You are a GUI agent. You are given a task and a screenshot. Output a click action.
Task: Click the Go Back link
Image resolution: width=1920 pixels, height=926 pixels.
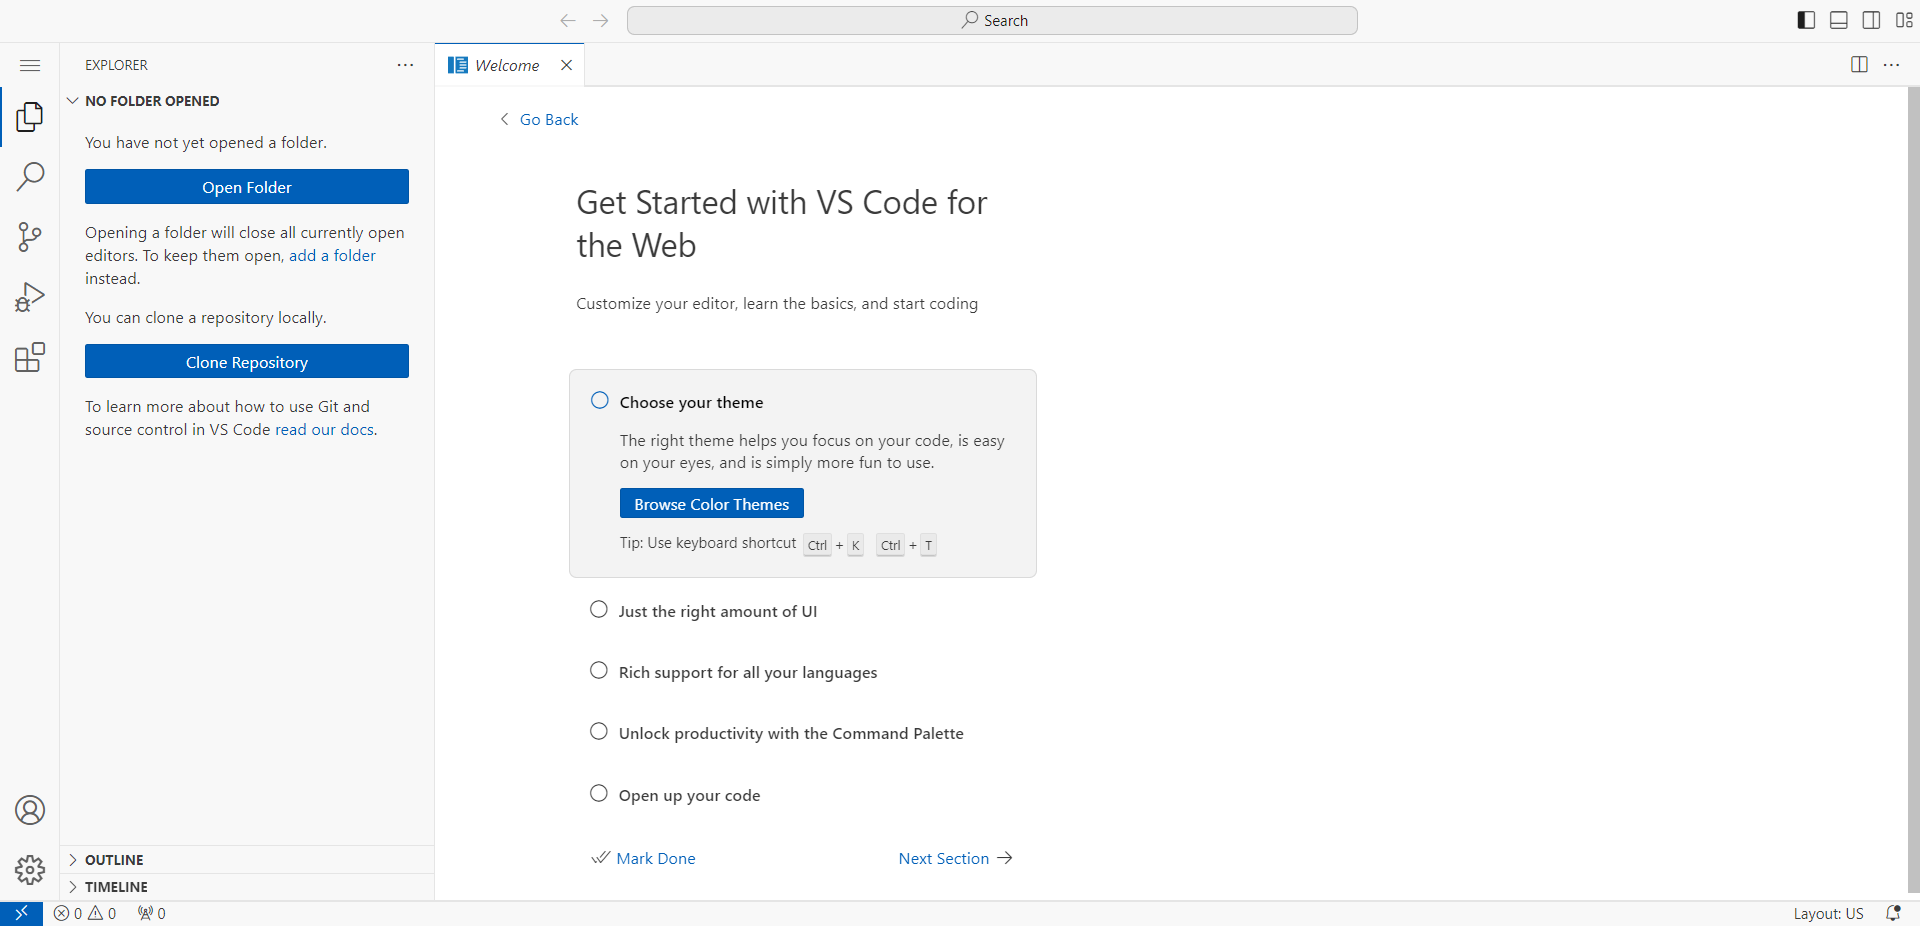(539, 119)
